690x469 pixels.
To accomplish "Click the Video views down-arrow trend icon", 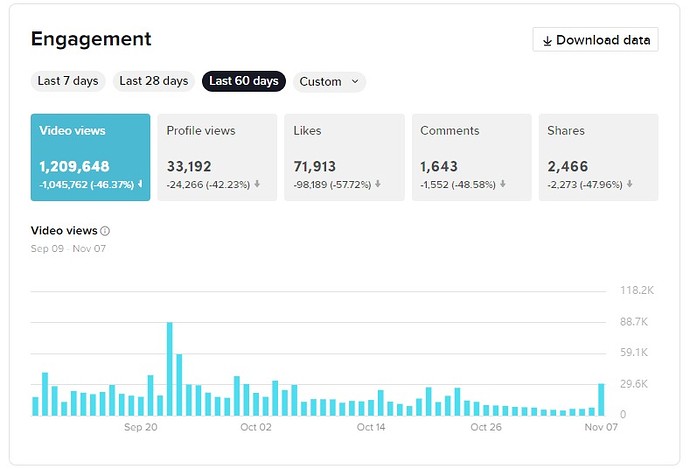I will click(140, 184).
